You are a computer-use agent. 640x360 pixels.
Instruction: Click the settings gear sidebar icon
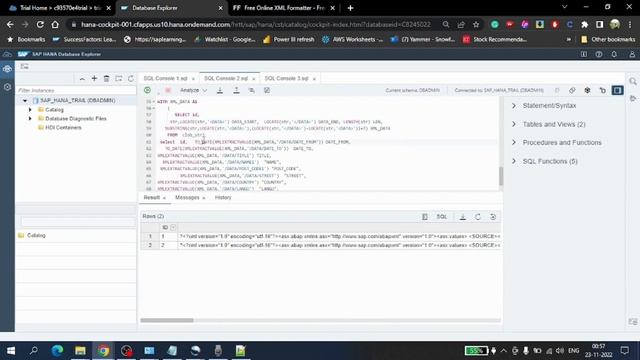(7, 87)
